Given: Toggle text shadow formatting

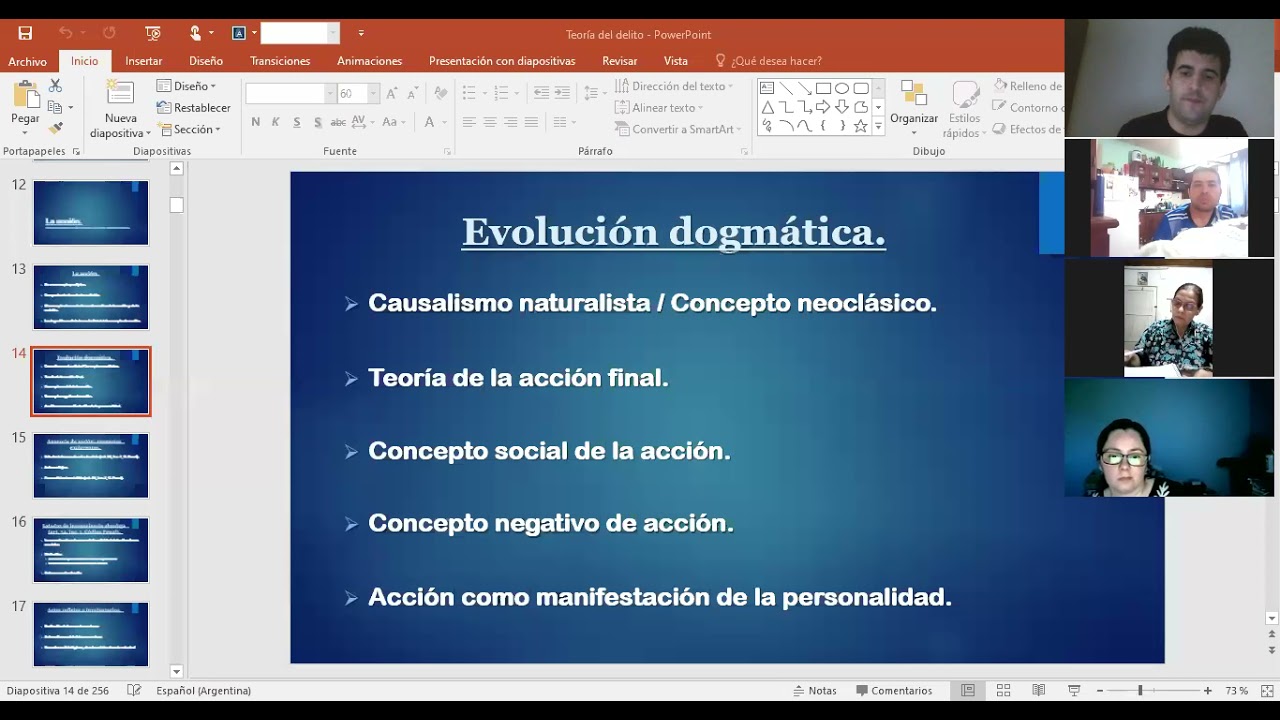Looking at the screenshot, I should tap(318, 122).
